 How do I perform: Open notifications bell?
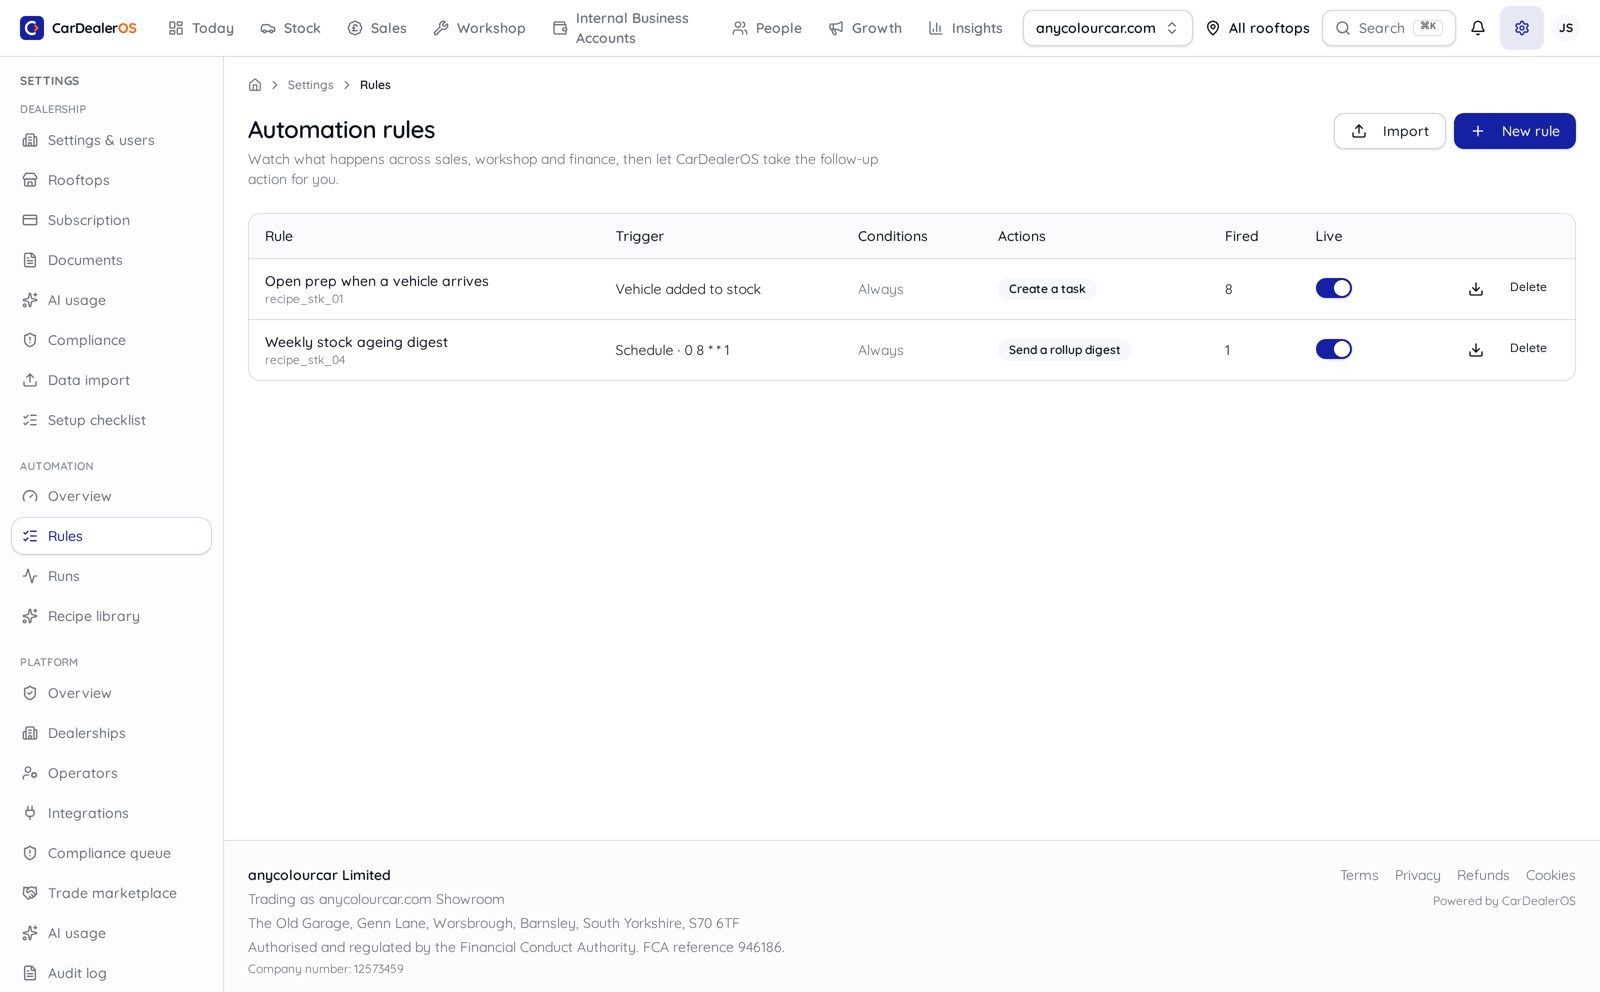1478,28
